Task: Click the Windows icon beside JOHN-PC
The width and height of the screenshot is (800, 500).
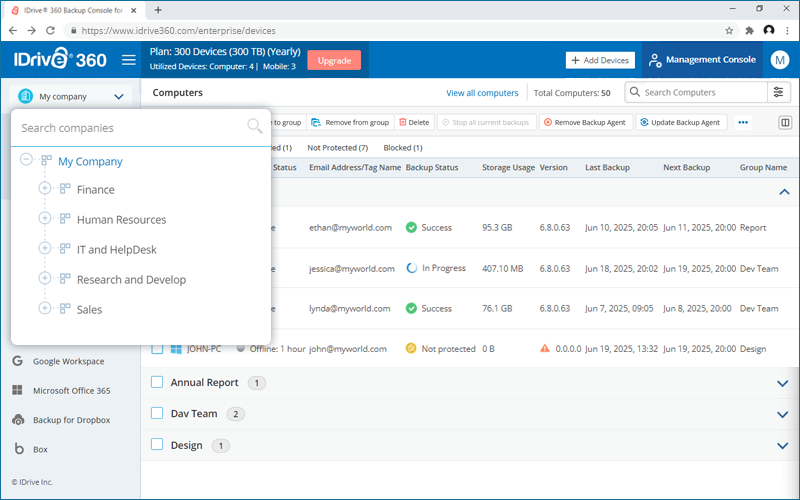Action: coord(176,349)
